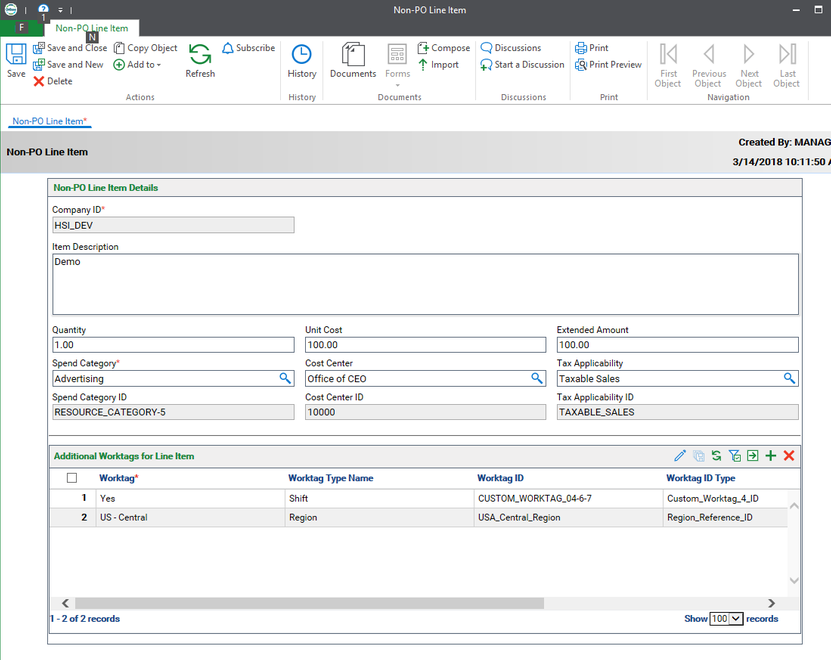Edit the worktags grid with the pencil icon
The height and width of the screenshot is (660, 831).
click(x=680, y=455)
